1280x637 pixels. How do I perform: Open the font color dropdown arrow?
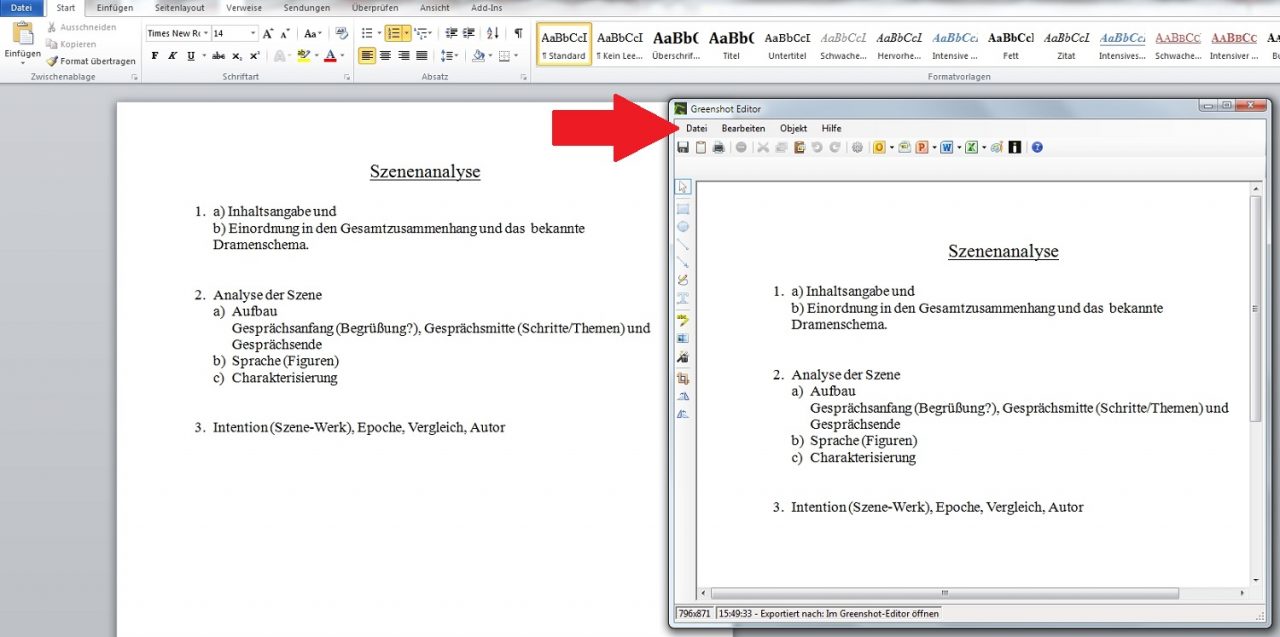(x=342, y=56)
